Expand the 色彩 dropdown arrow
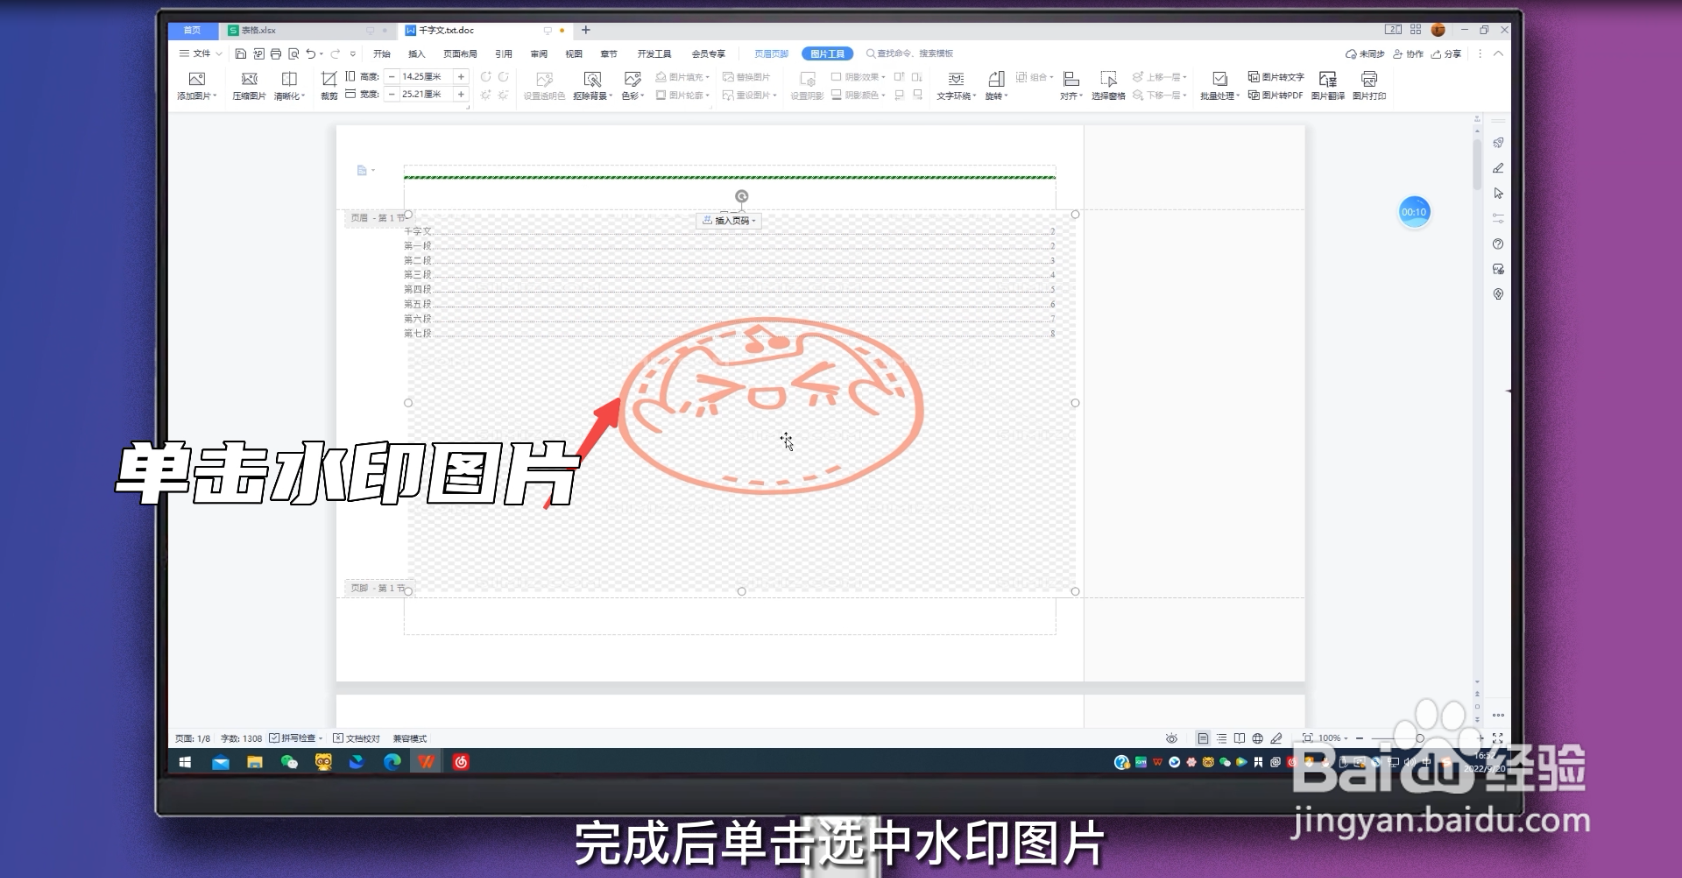 [x=643, y=96]
